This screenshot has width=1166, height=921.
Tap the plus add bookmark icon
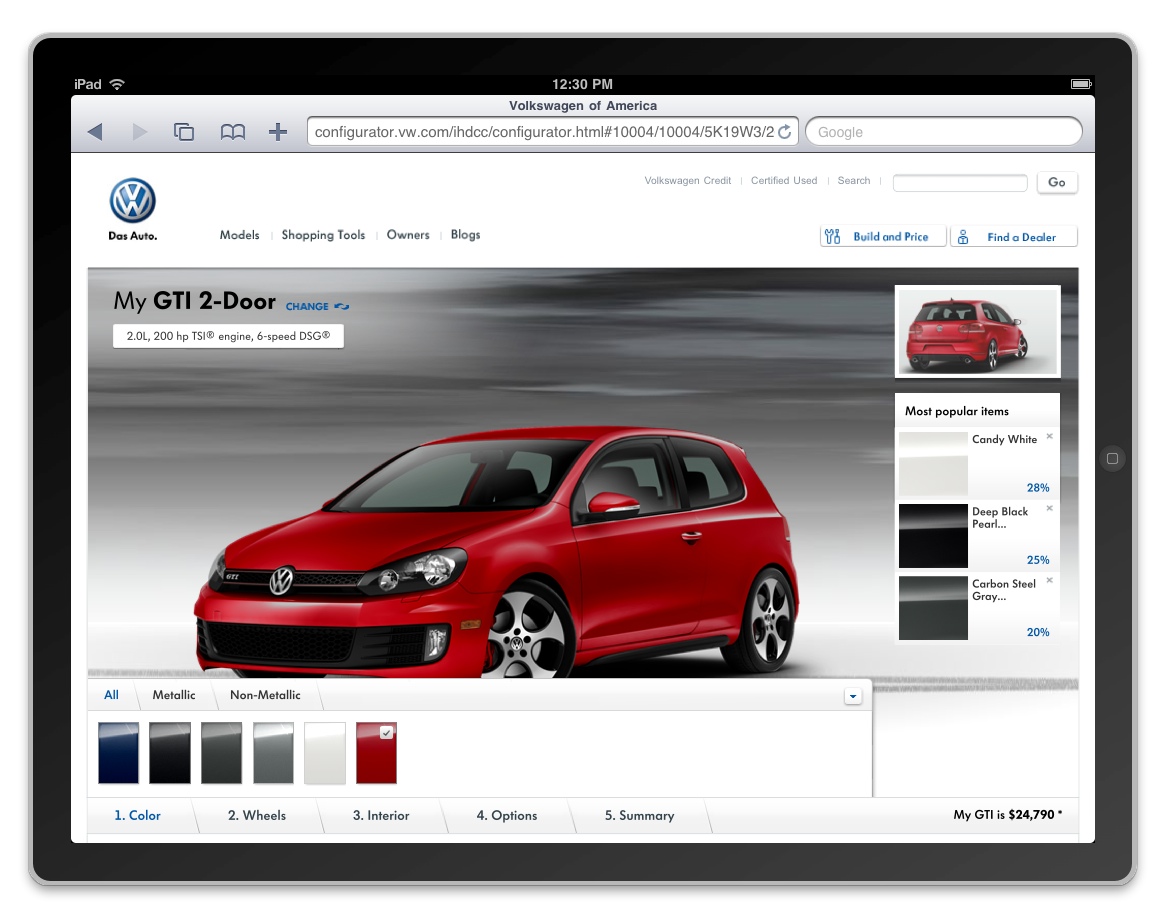(278, 132)
